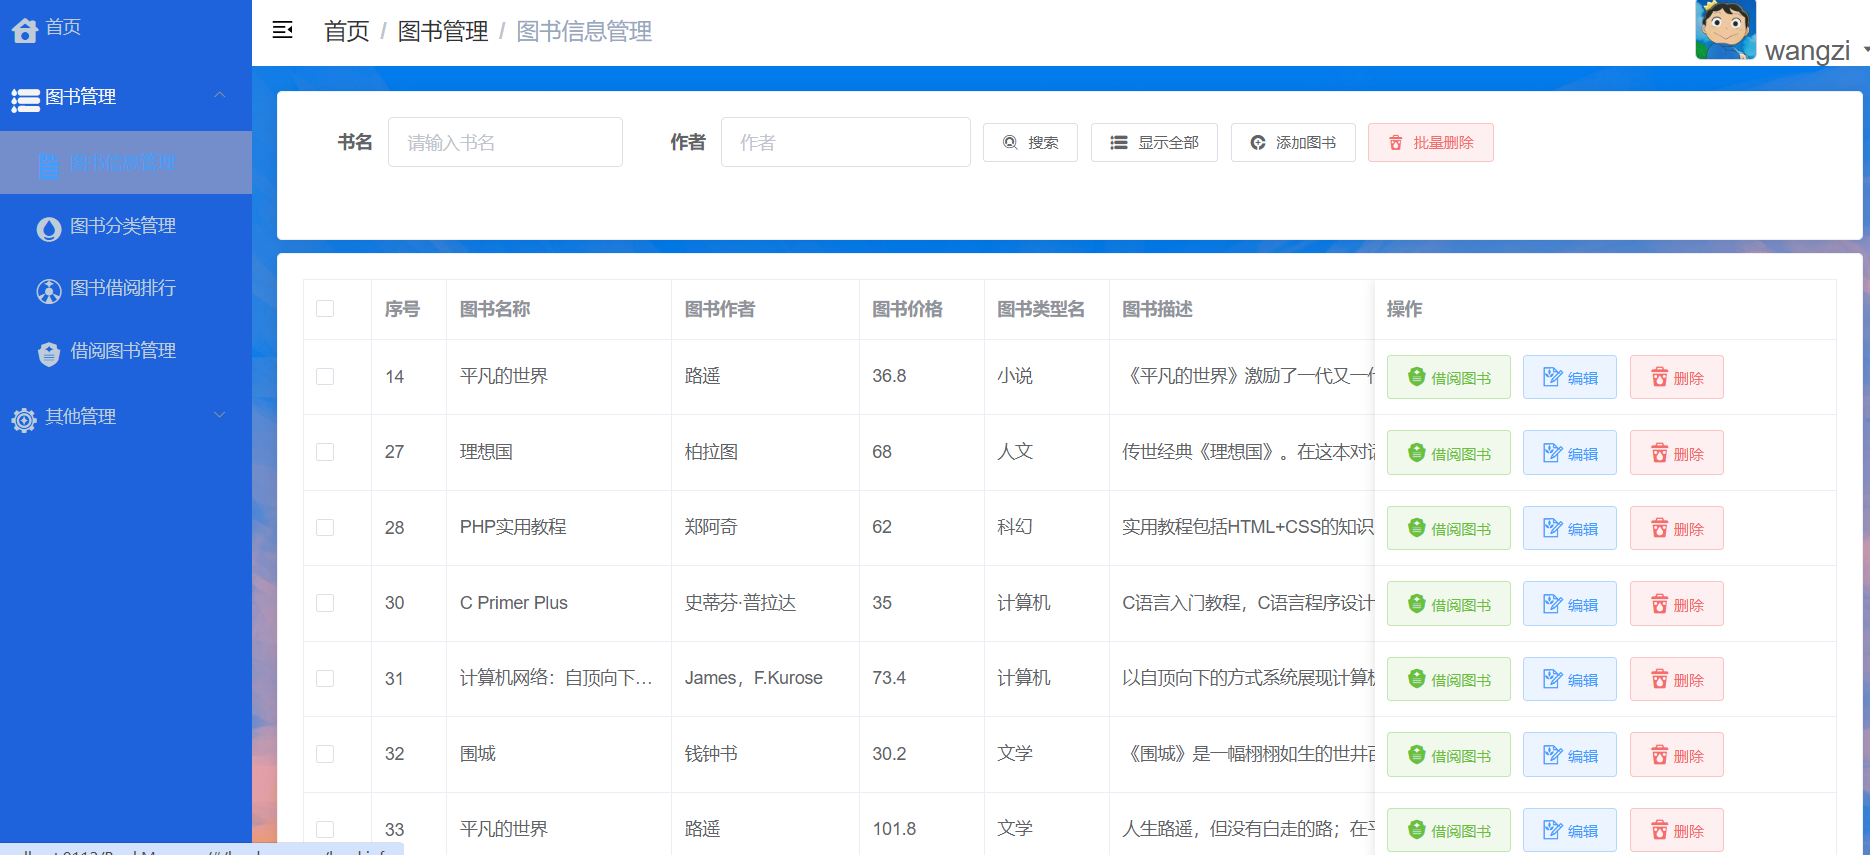
Task: Click the 图书管理 list icon in sidebar
Action: (x=25, y=99)
